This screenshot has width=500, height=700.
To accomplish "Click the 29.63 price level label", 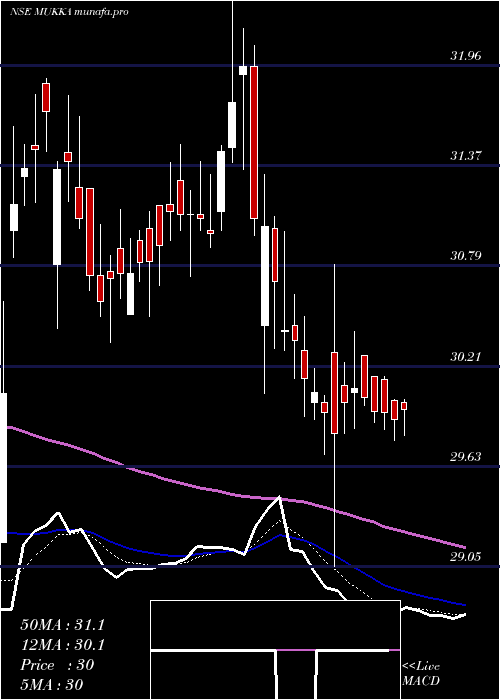I will coord(466,457).
